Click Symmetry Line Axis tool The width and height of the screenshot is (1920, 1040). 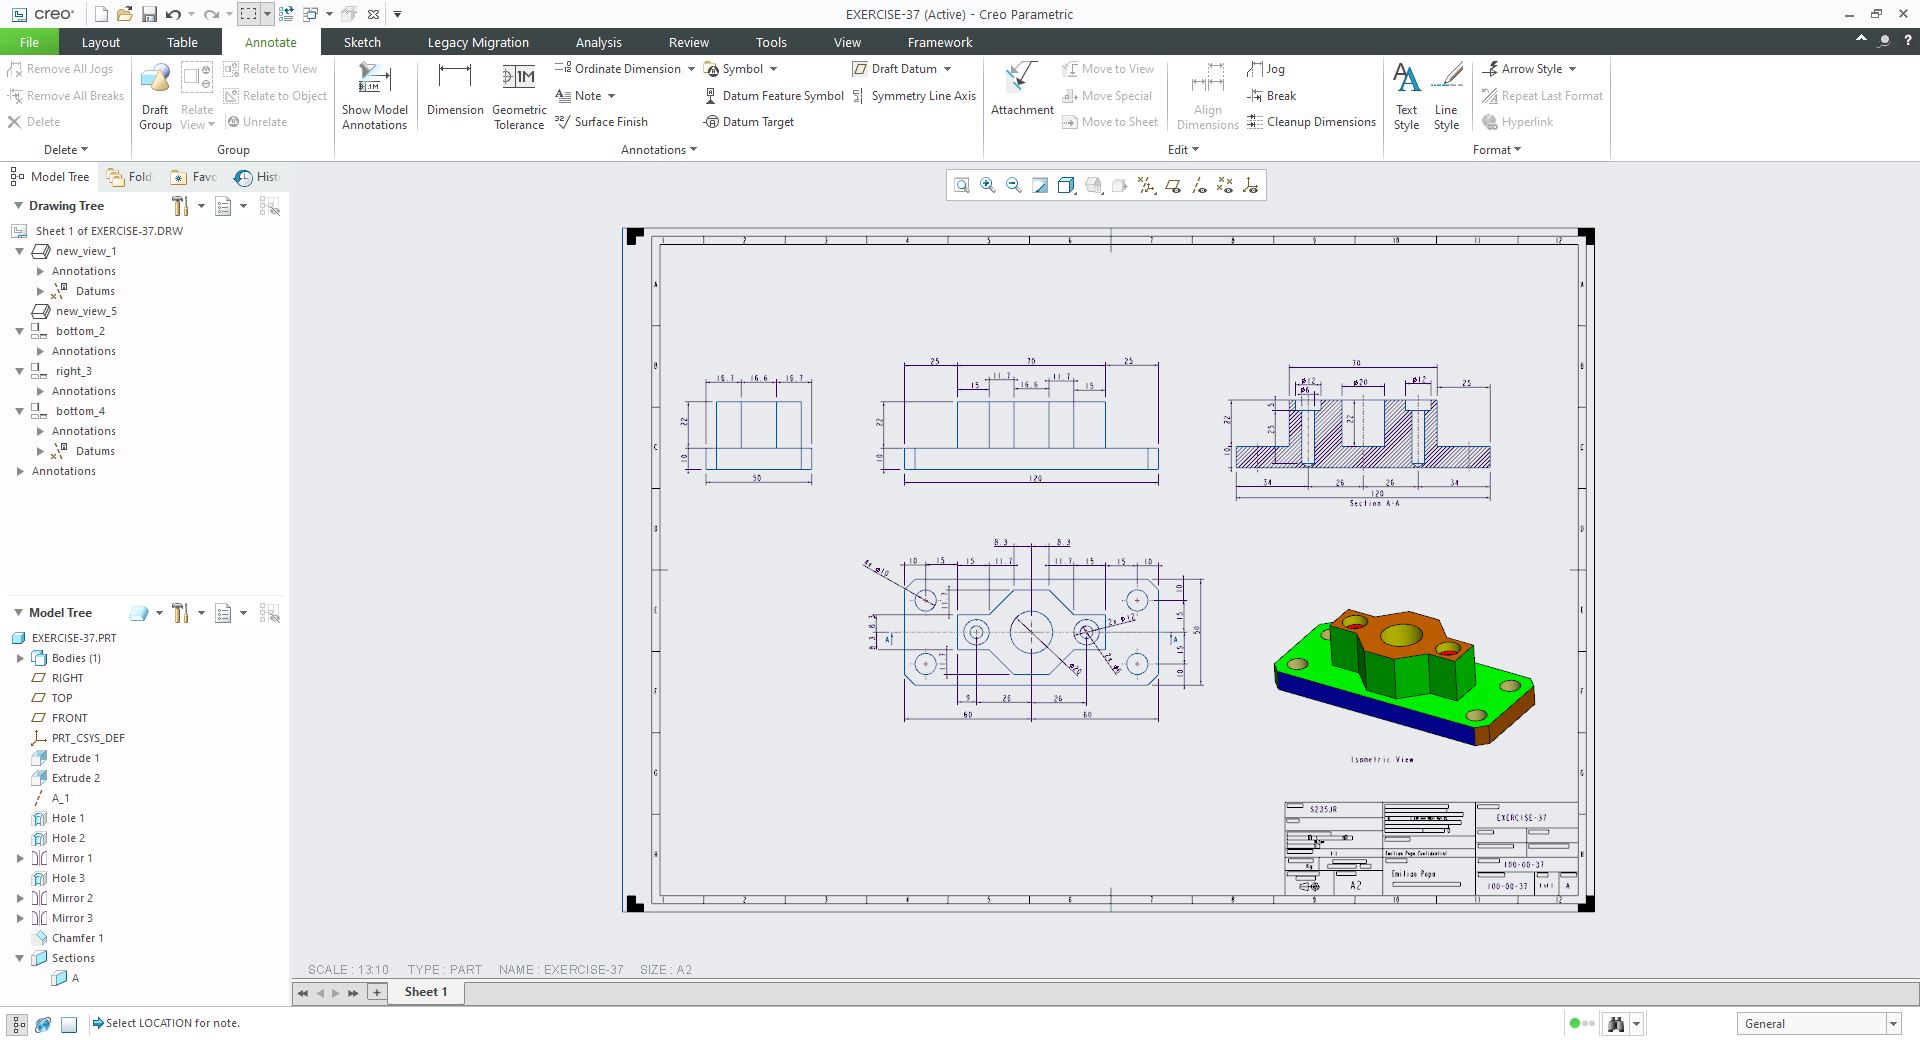click(914, 96)
